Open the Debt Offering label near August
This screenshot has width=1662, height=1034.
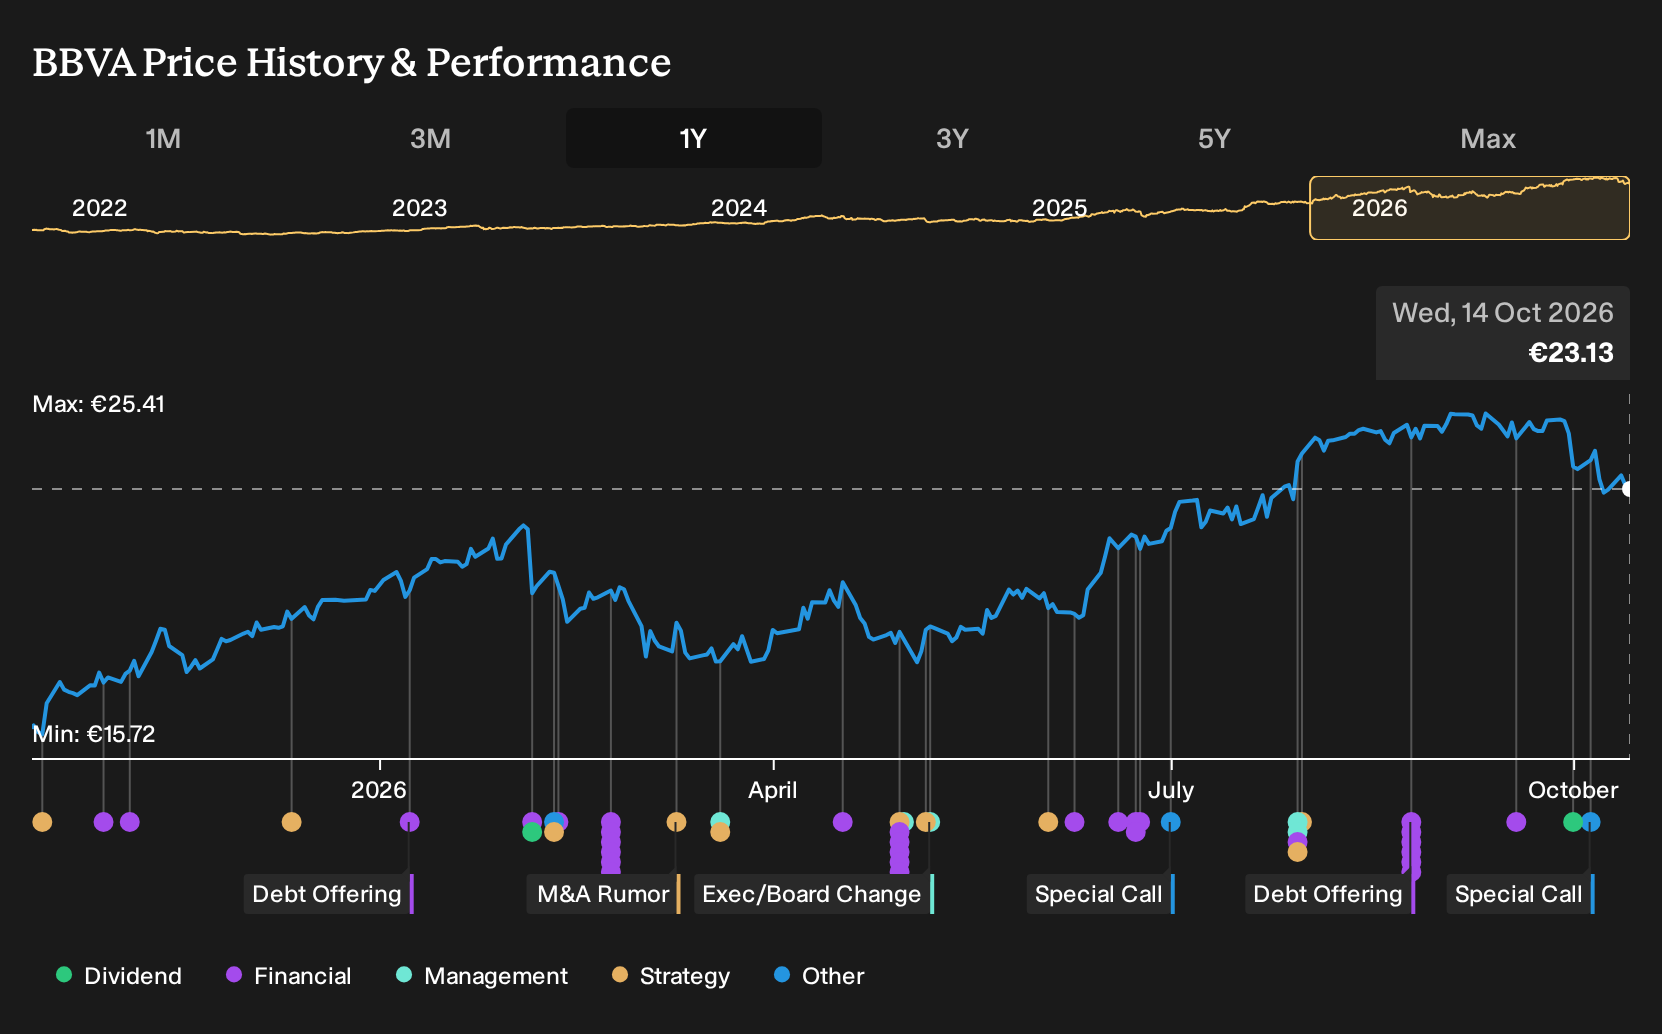[x=1329, y=894]
